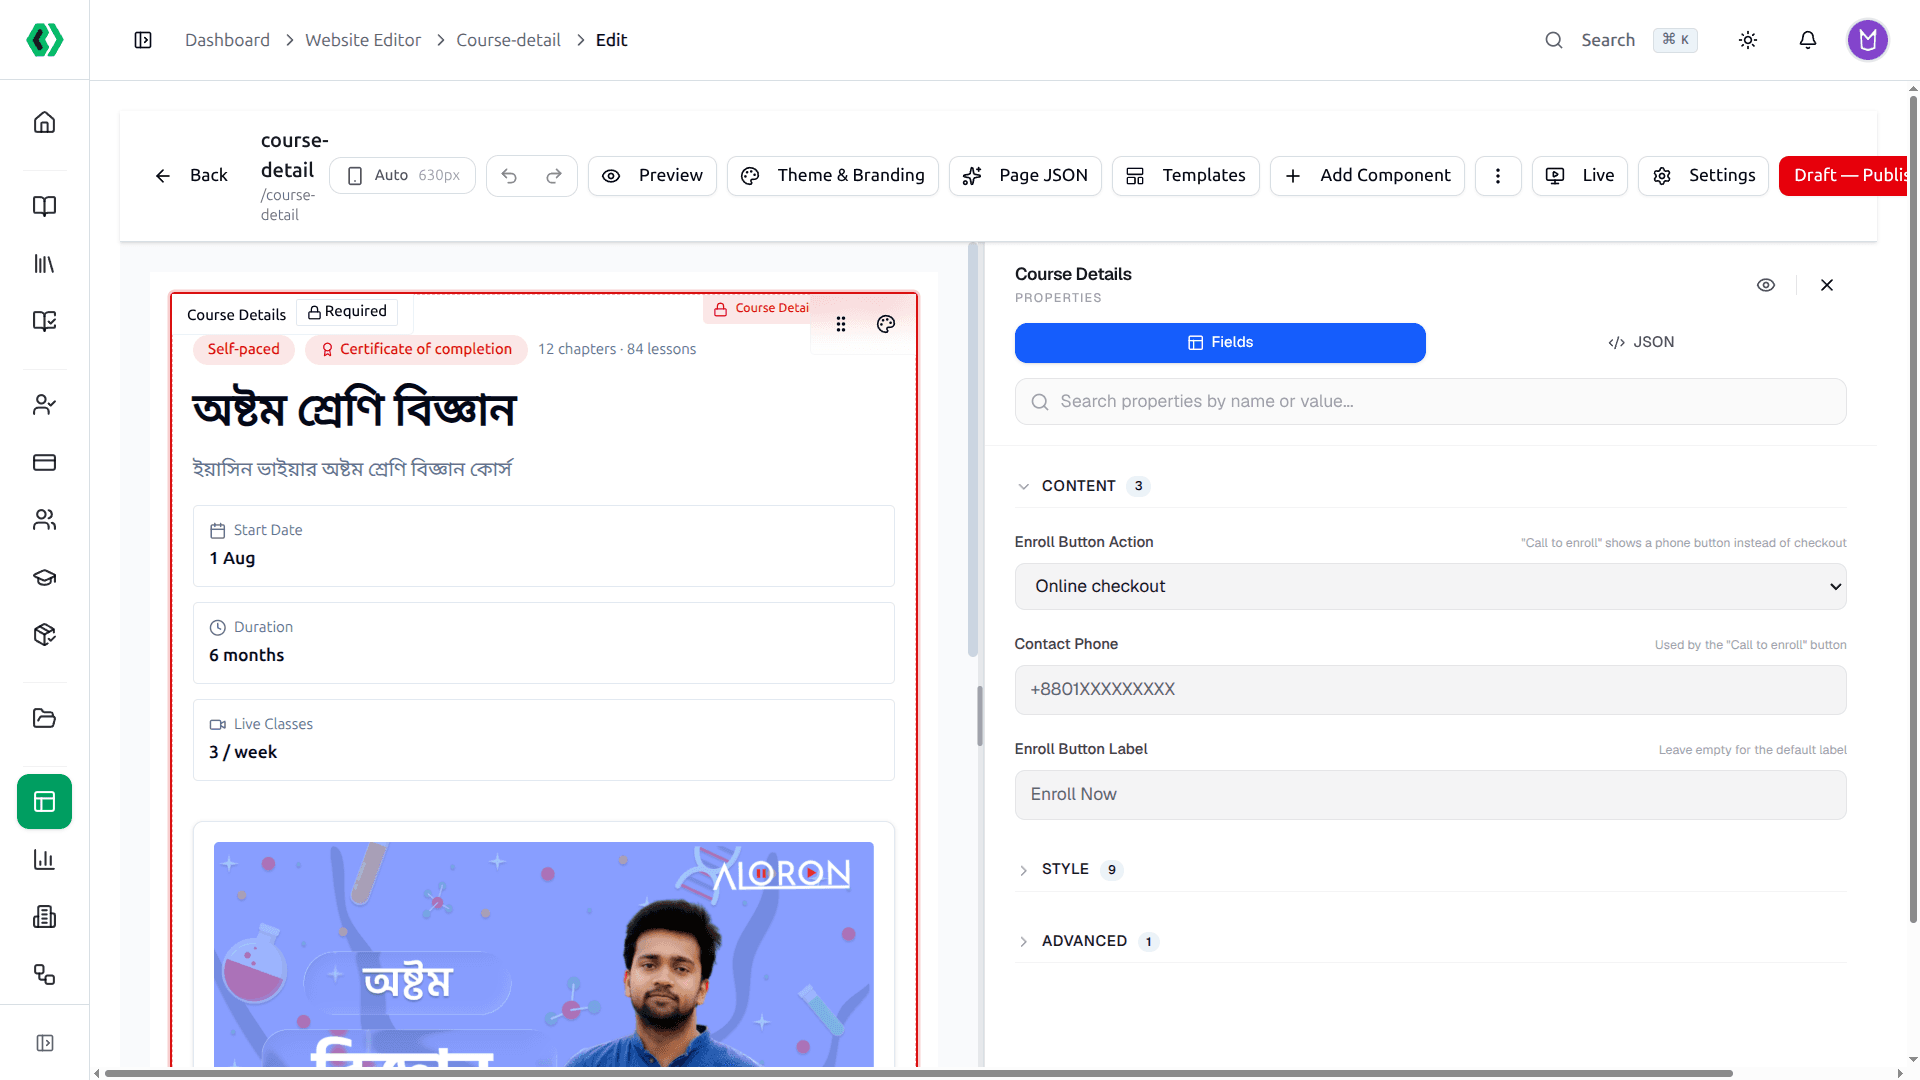Image resolution: width=1920 pixels, height=1080 pixels.
Task: Open the graduation cap icon in sidebar
Action: (x=44, y=577)
